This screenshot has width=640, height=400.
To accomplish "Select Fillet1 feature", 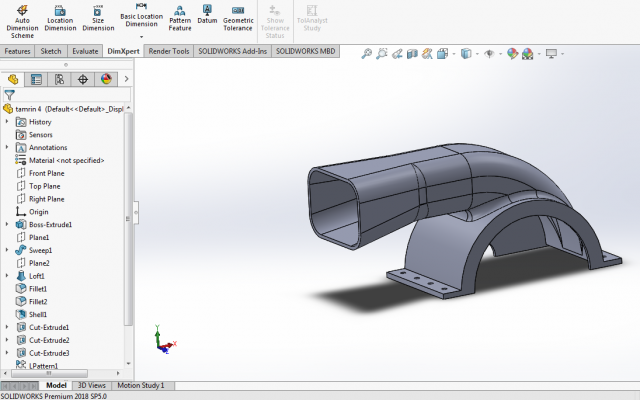I will (x=31, y=289).
